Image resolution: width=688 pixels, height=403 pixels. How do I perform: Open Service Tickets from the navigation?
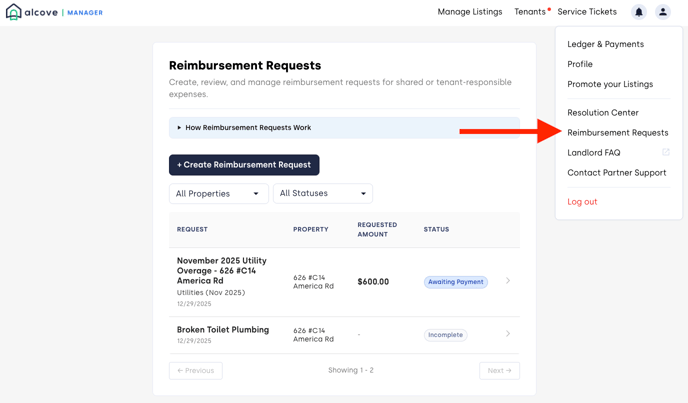pyautogui.click(x=587, y=12)
